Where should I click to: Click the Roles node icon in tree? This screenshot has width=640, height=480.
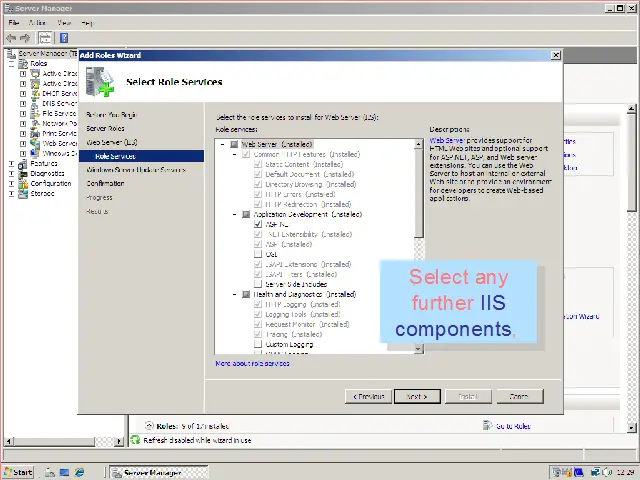coord(23,64)
